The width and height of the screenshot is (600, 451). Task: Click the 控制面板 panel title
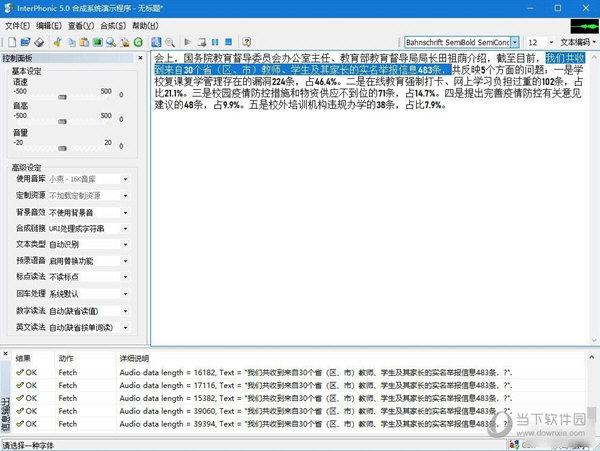point(17,58)
